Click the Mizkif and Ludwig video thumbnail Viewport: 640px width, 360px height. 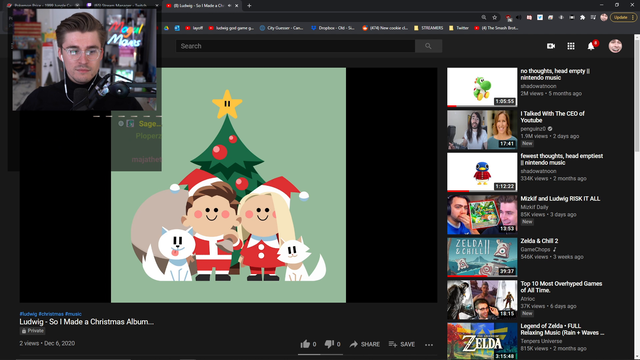tap(482, 215)
